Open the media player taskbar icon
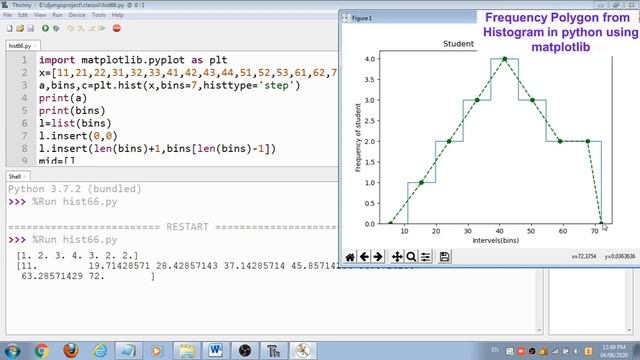640x360 pixels. [156, 351]
